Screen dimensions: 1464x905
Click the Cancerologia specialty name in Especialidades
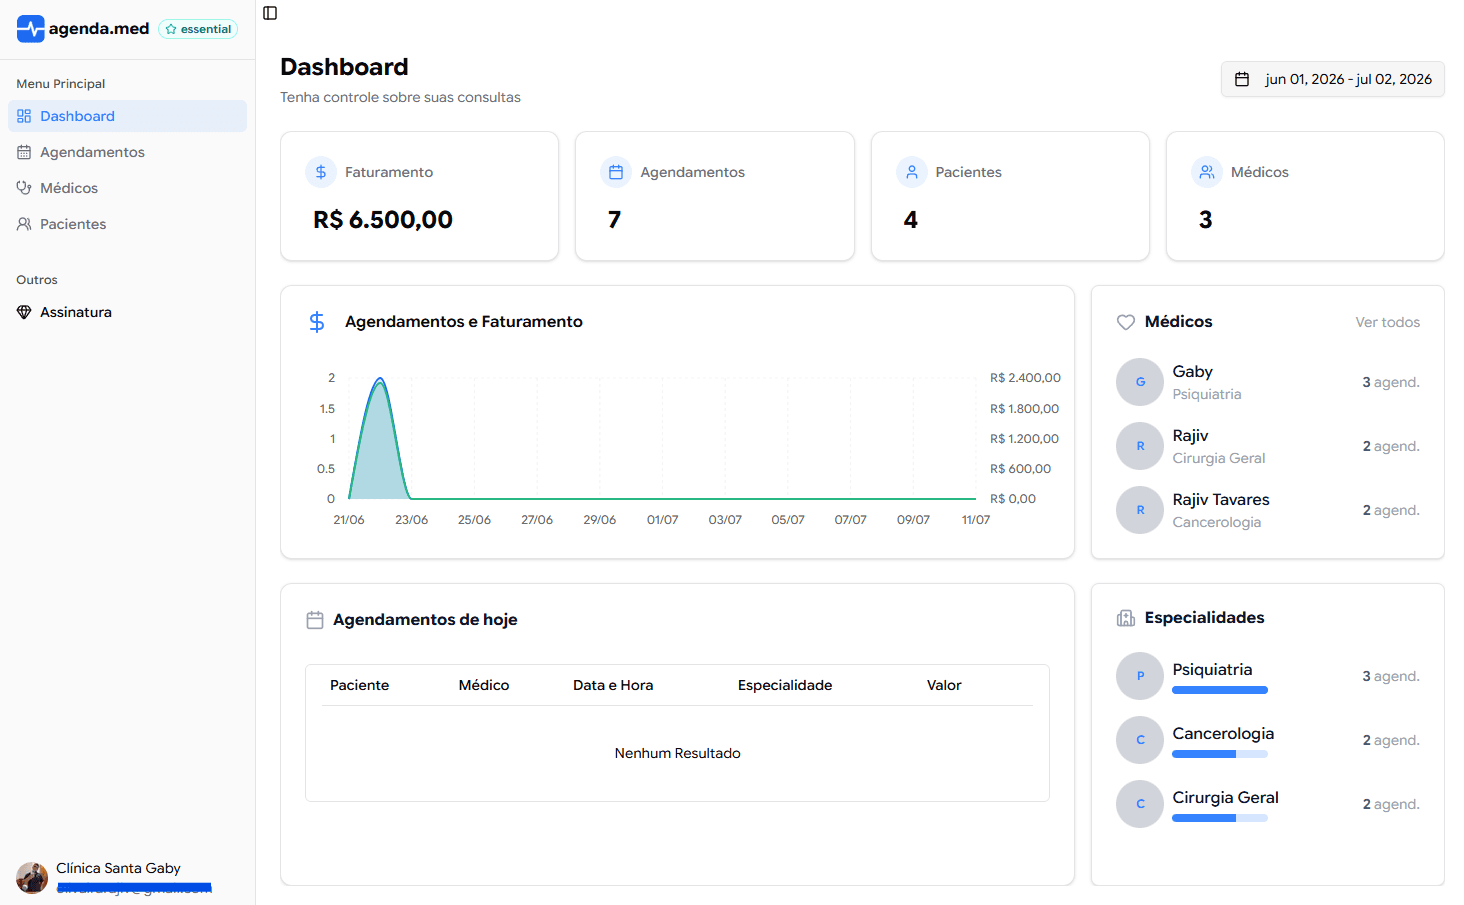(x=1223, y=733)
